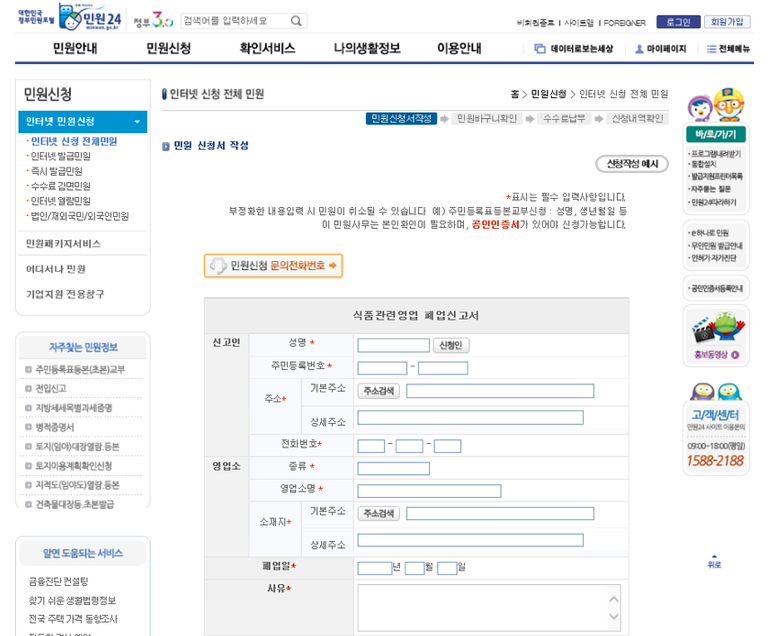Open the 정부3.0 logo link

pyautogui.click(x=152, y=20)
